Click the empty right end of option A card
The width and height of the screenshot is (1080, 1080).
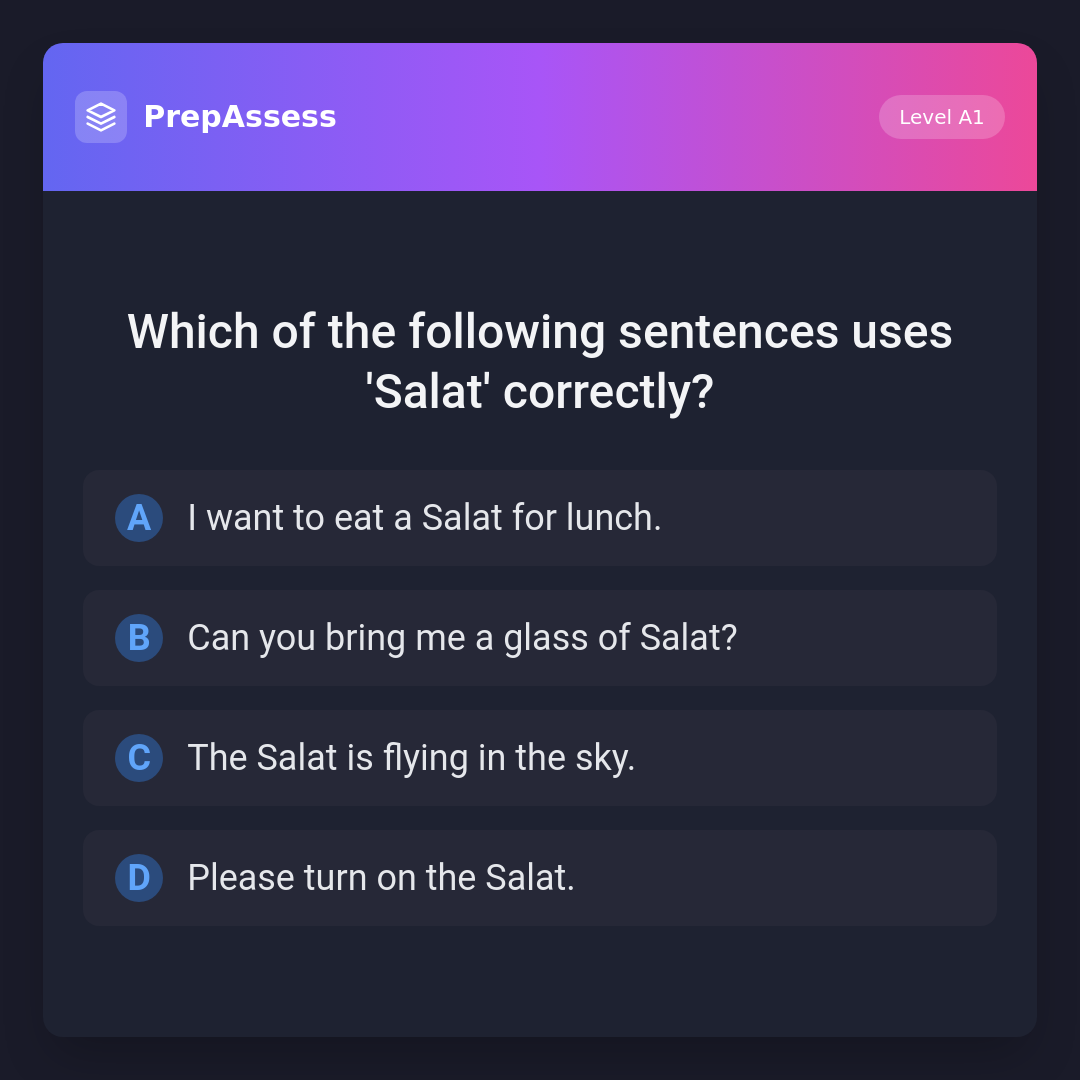900,518
